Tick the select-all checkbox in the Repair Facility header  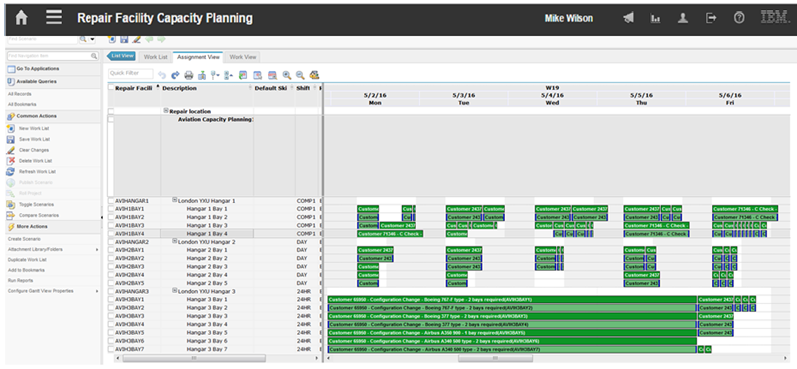tap(111, 88)
